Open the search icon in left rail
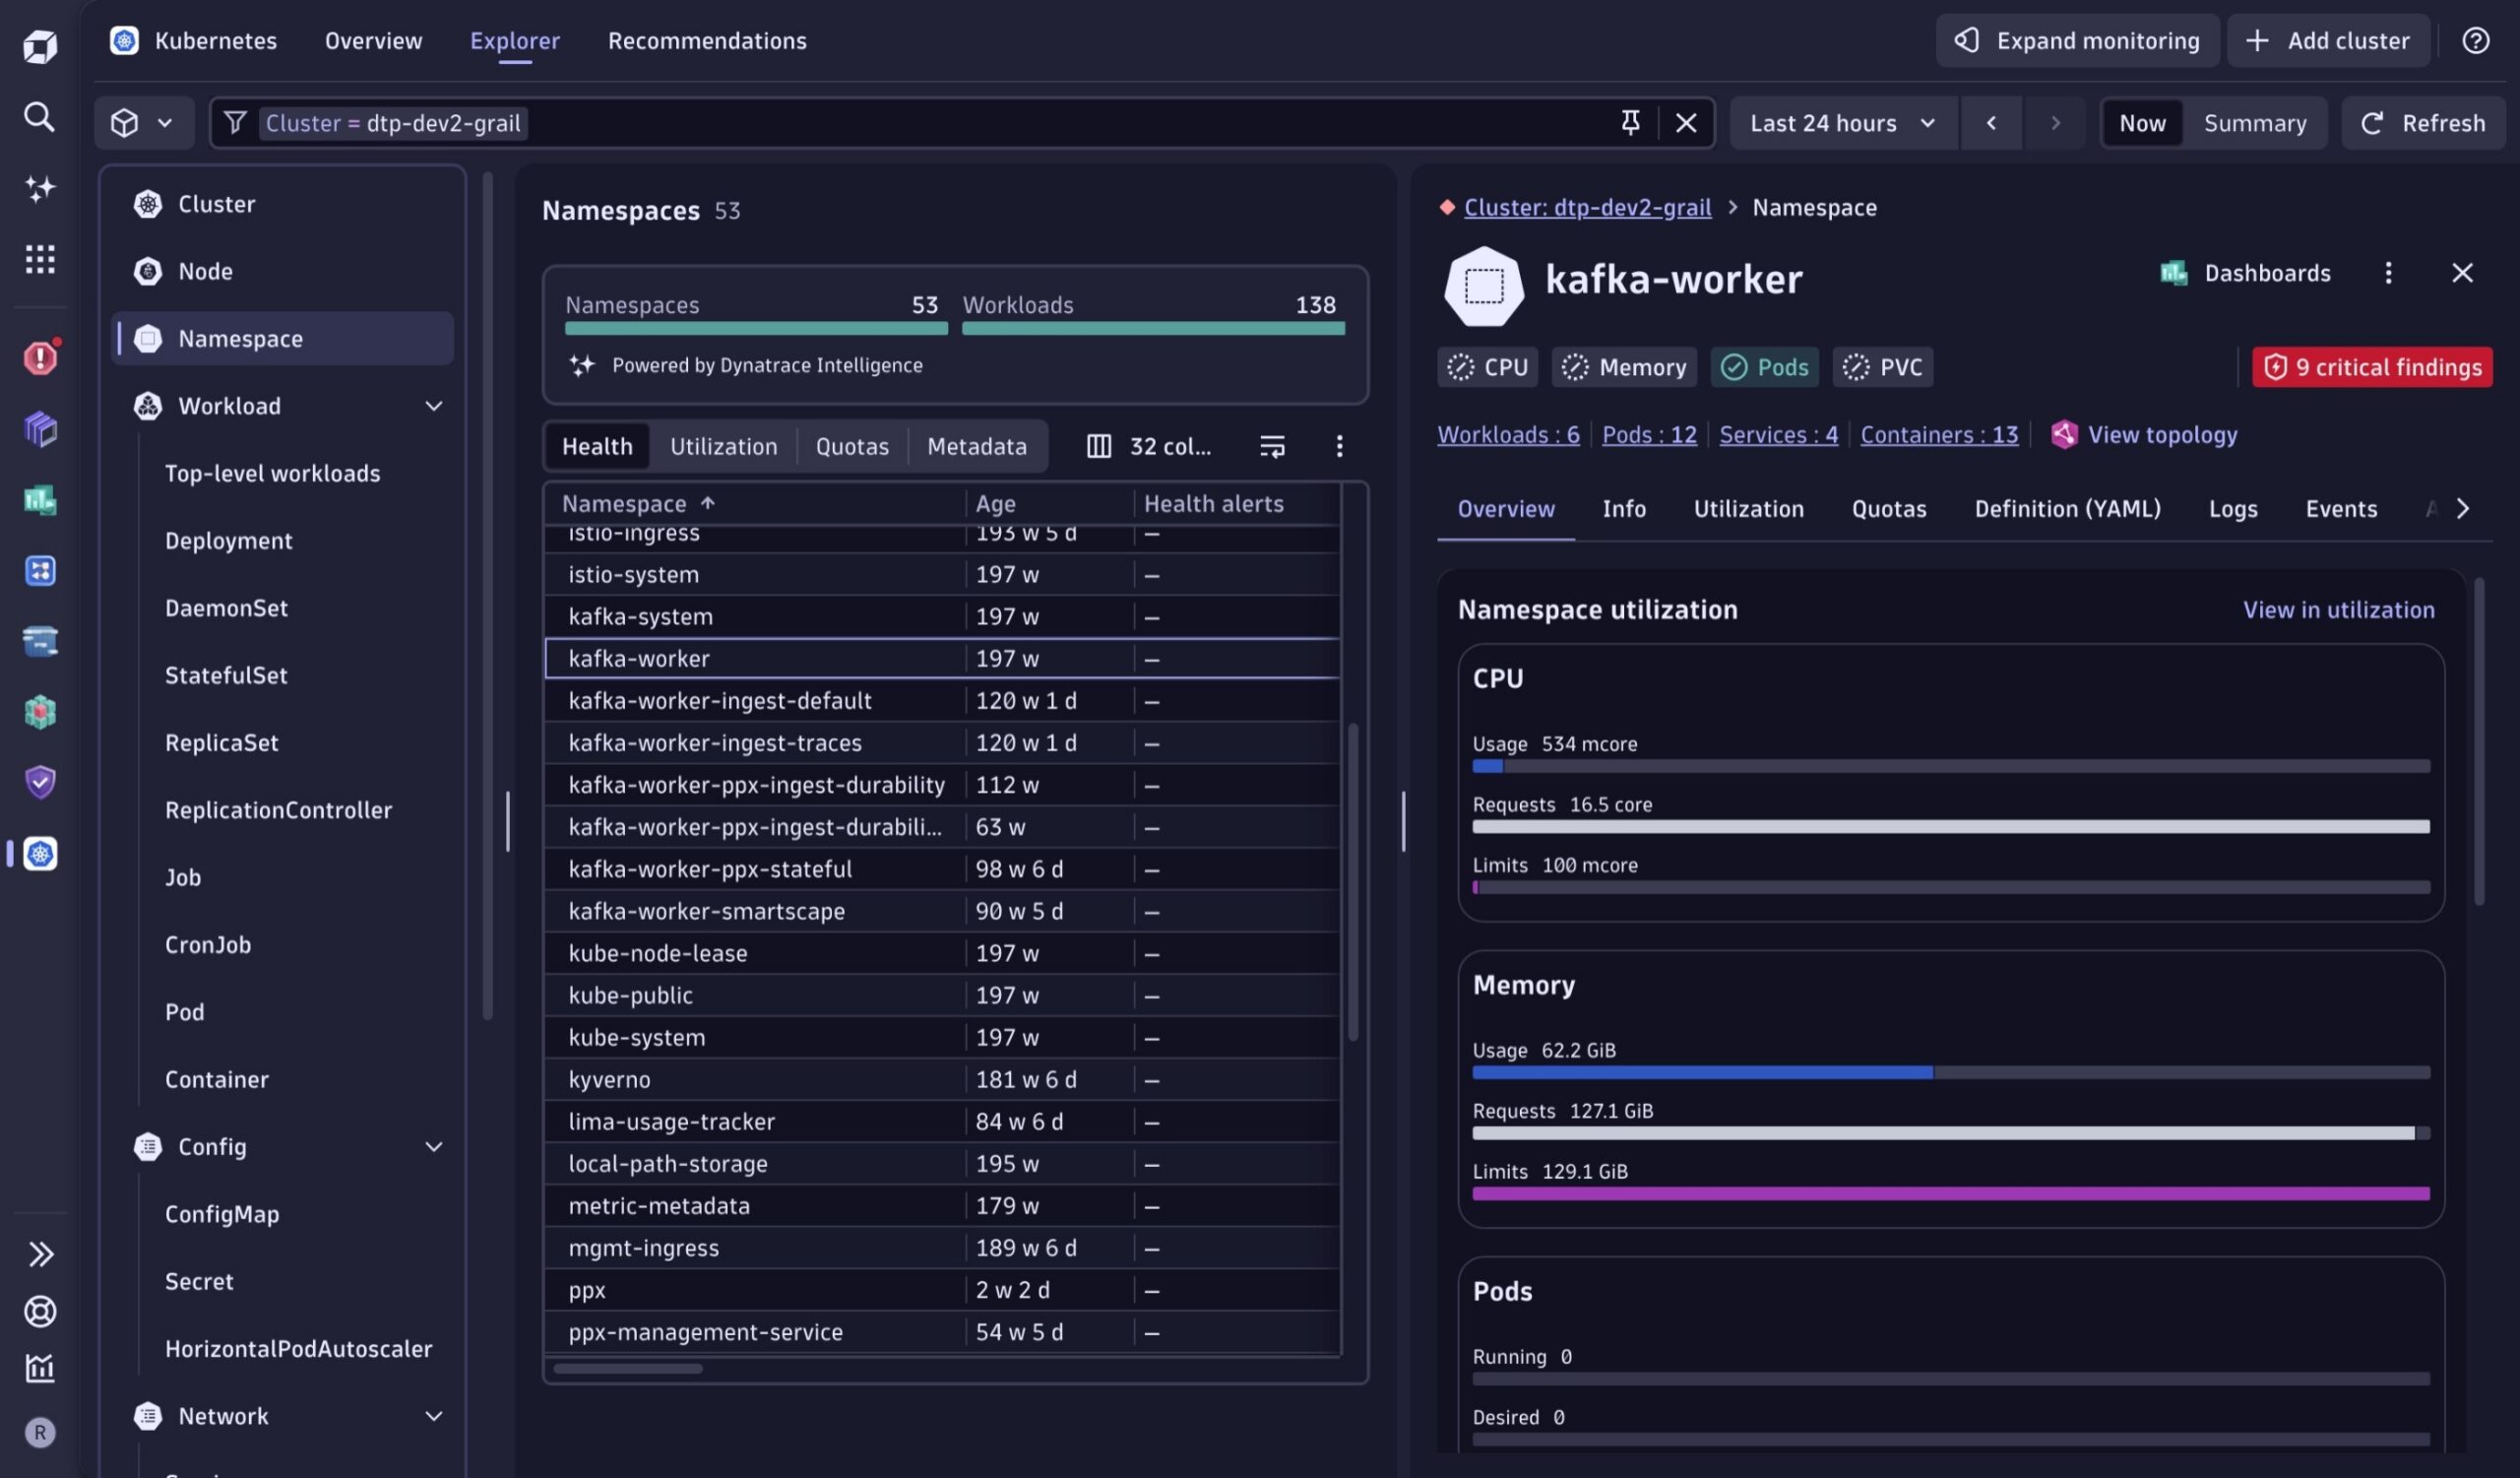 tap(40, 117)
